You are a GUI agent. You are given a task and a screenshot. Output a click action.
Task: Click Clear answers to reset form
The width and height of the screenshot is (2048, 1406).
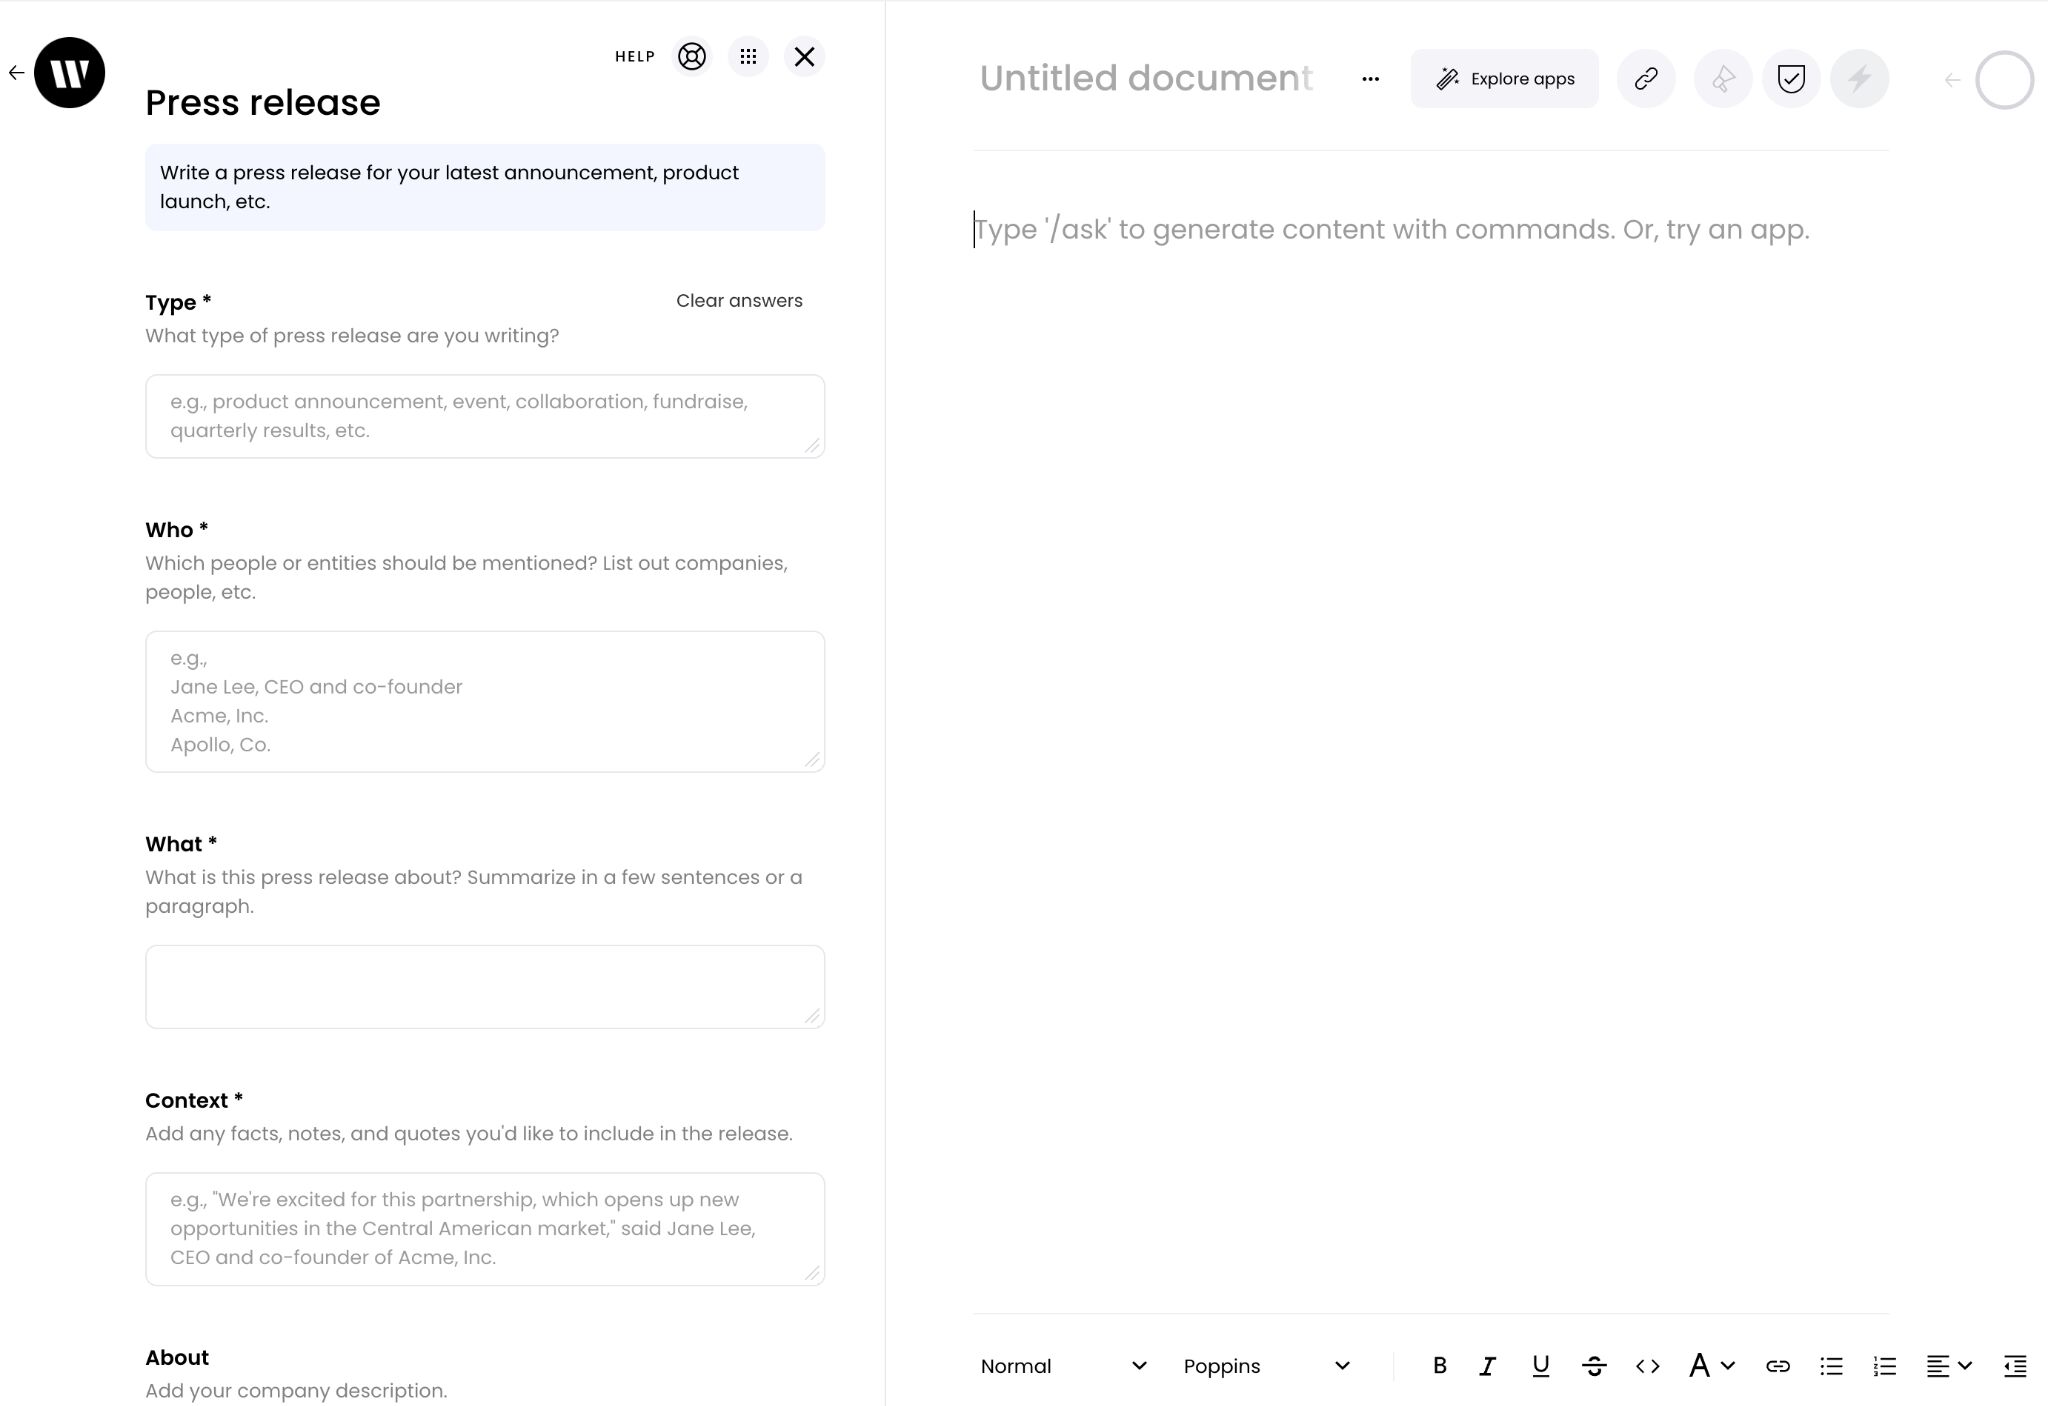pyautogui.click(x=739, y=301)
